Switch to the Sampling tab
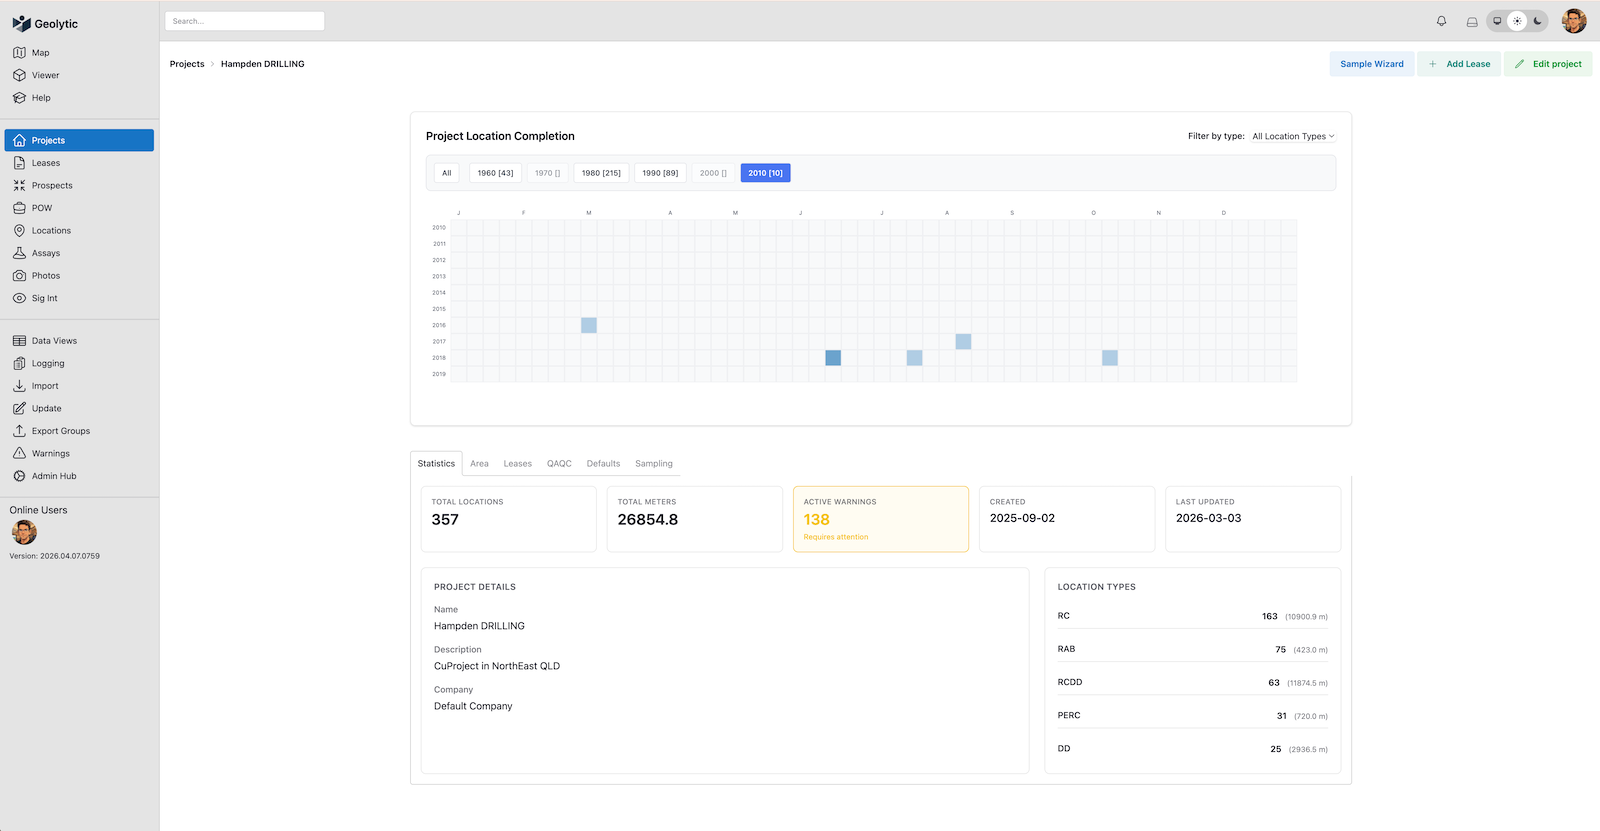Image resolution: width=1600 pixels, height=831 pixels. (654, 463)
